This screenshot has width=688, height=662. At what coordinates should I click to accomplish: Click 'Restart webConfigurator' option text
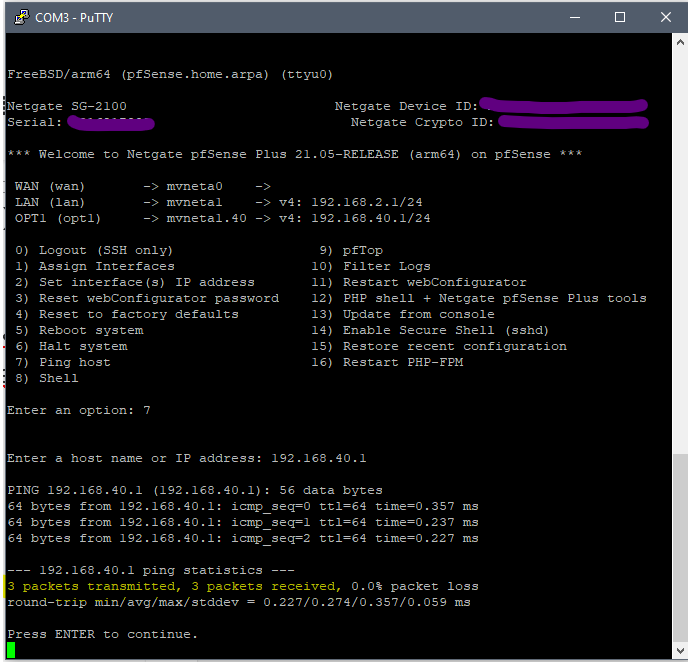tap(434, 282)
